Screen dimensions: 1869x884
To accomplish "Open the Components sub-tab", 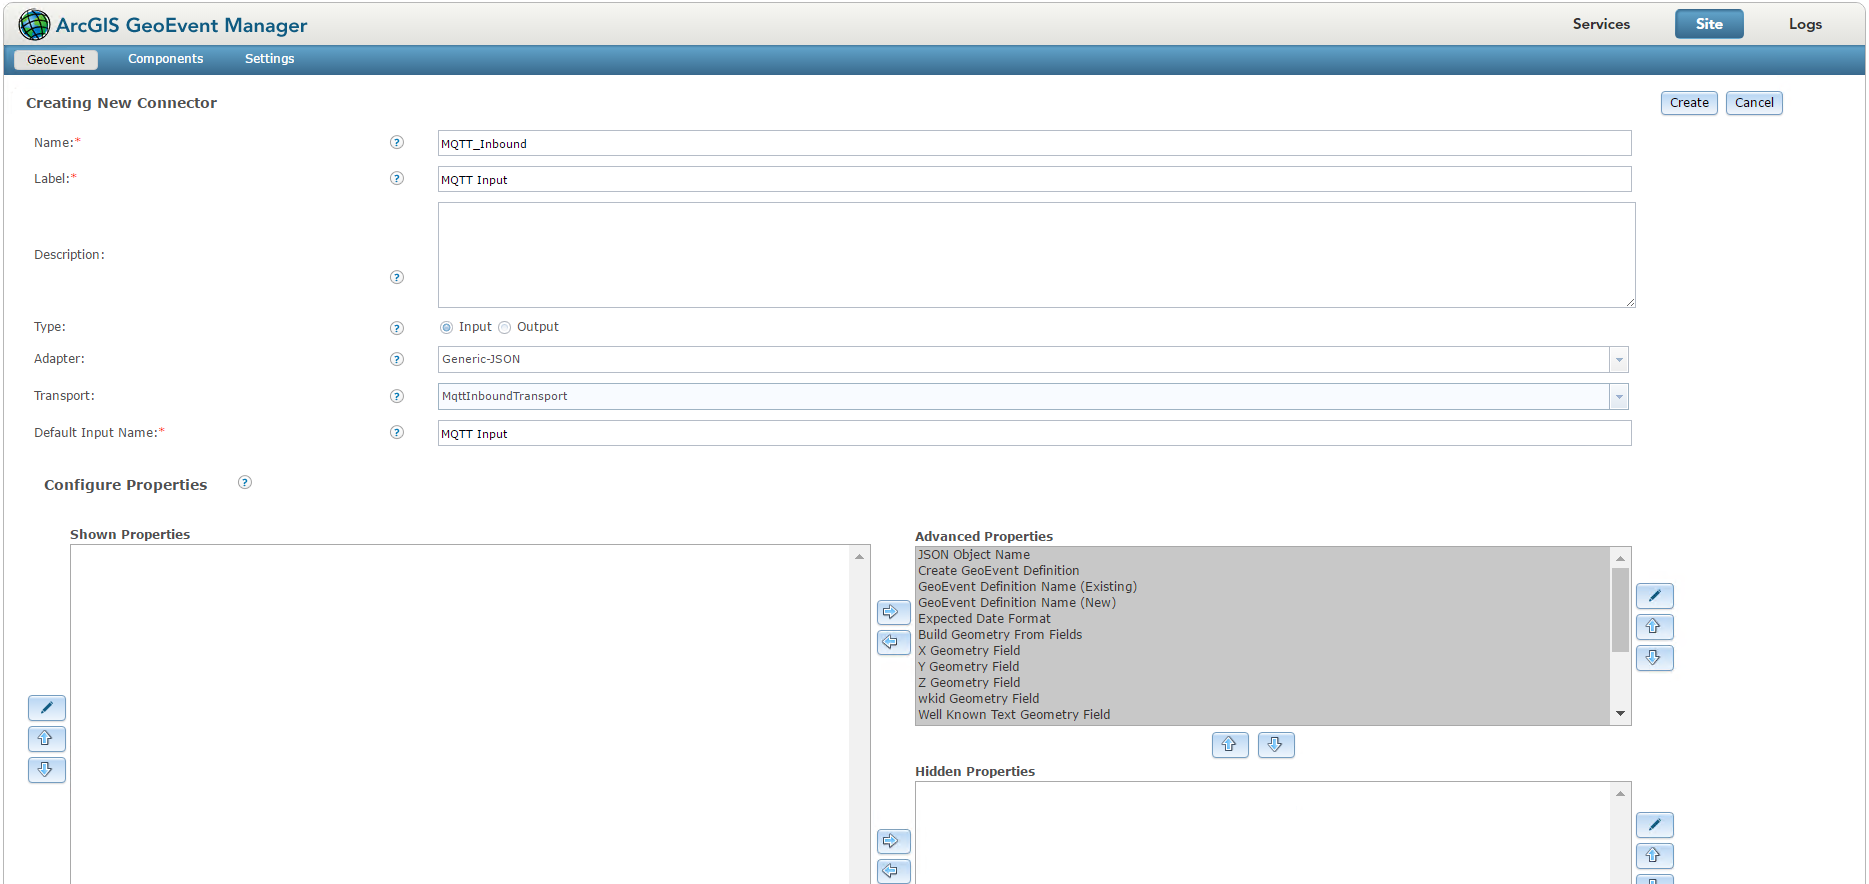I will [x=166, y=59].
